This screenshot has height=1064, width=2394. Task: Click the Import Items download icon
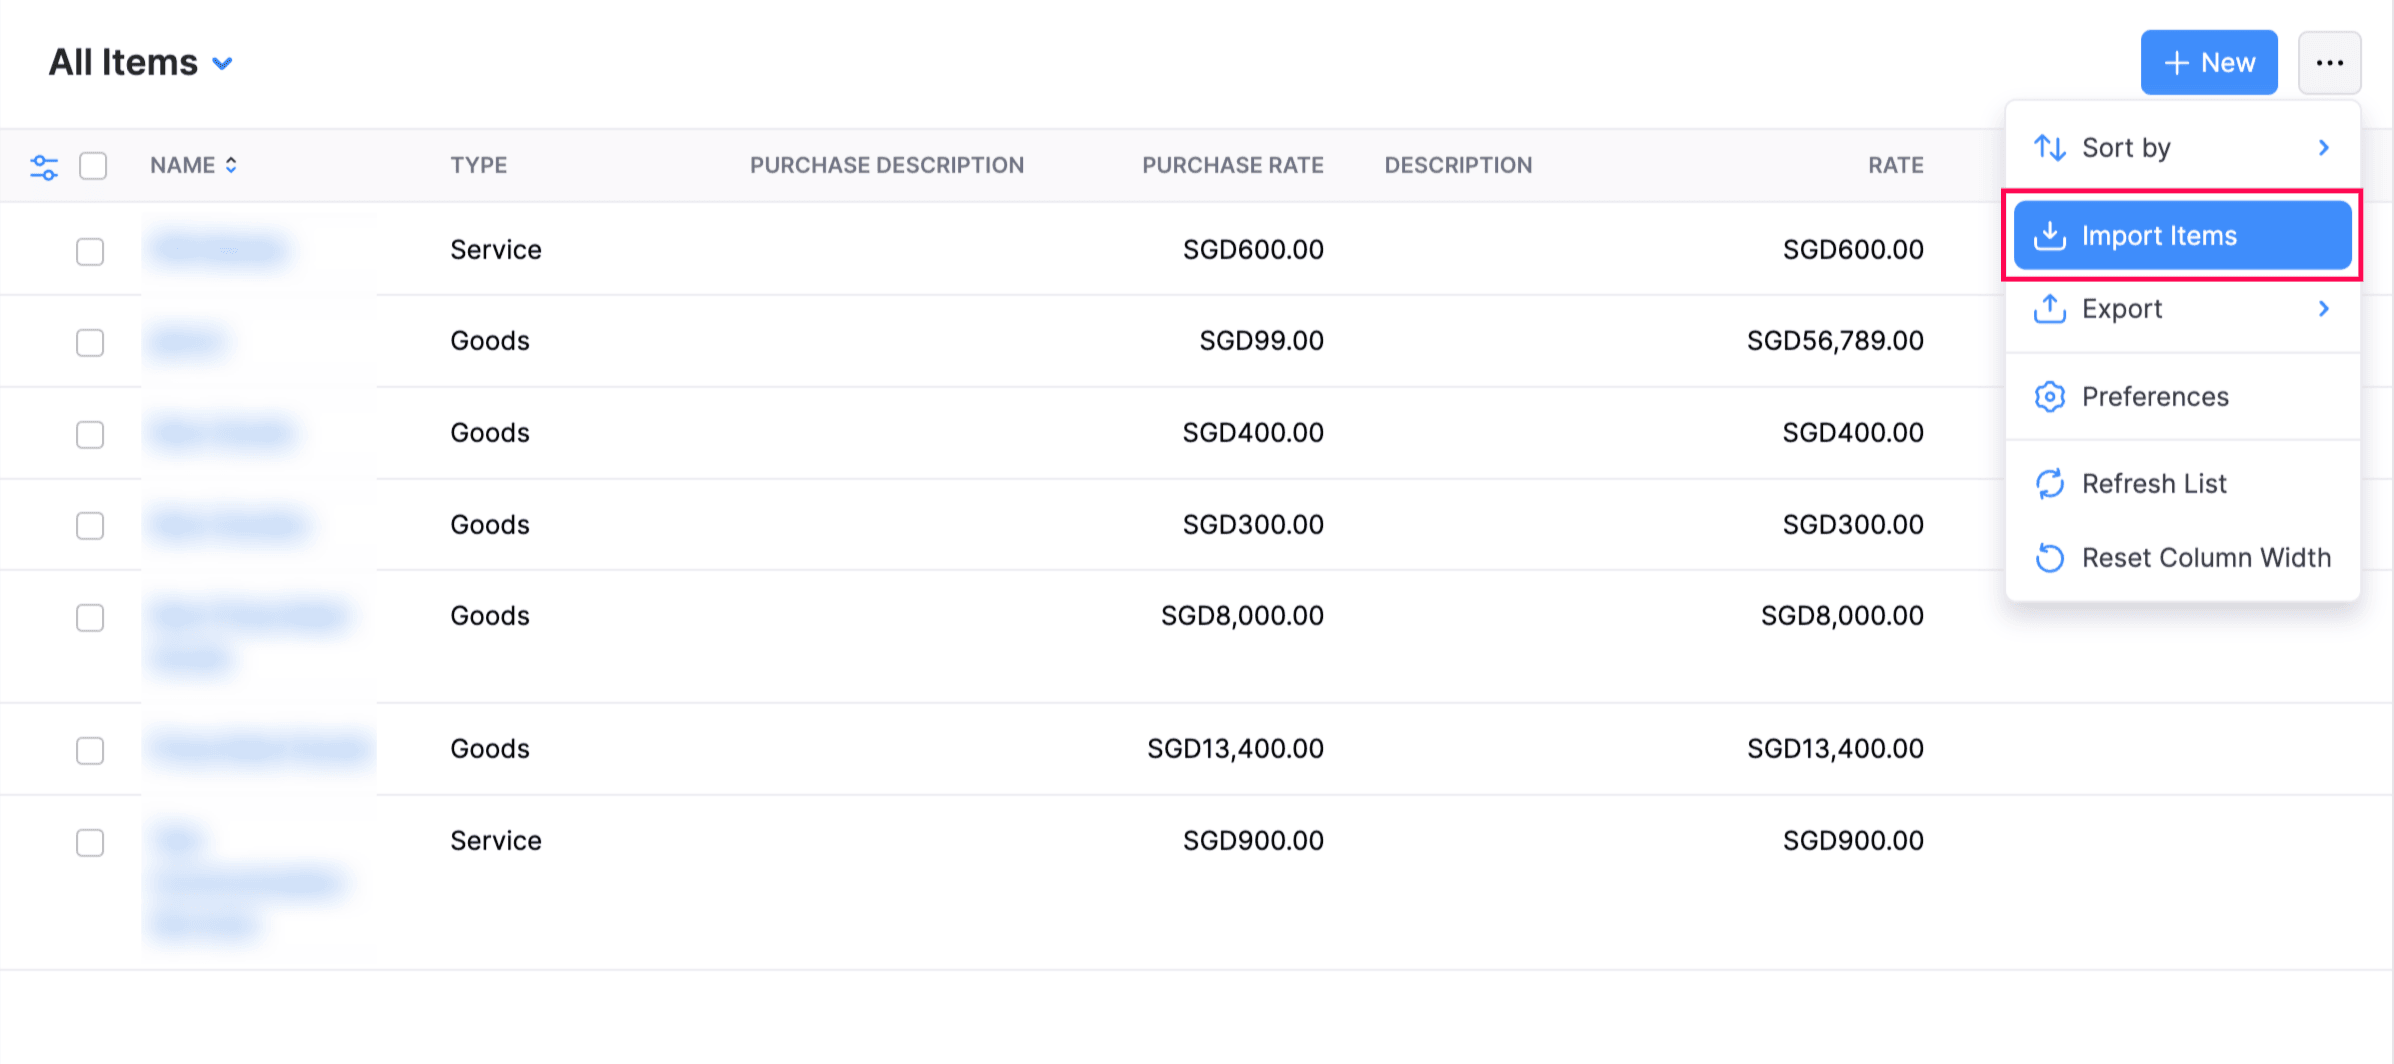tap(2051, 235)
